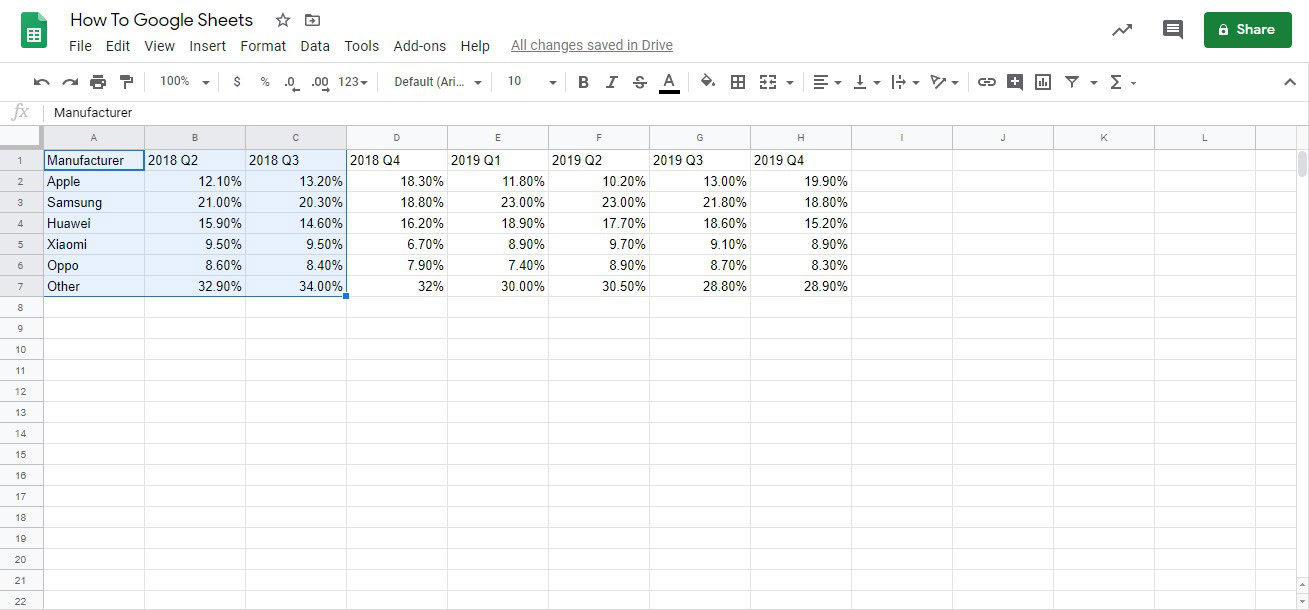This screenshot has height=610, width=1309.
Task: Open All changes saved in Drive link
Action: tap(592, 45)
